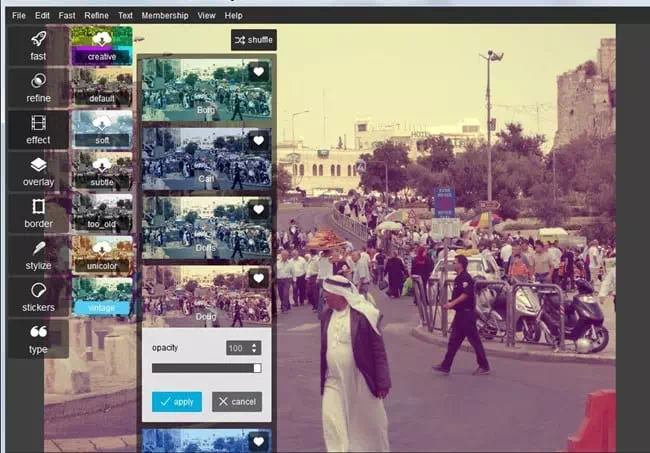Open the stylize brush tool
650x453 pixels.
tap(38, 255)
